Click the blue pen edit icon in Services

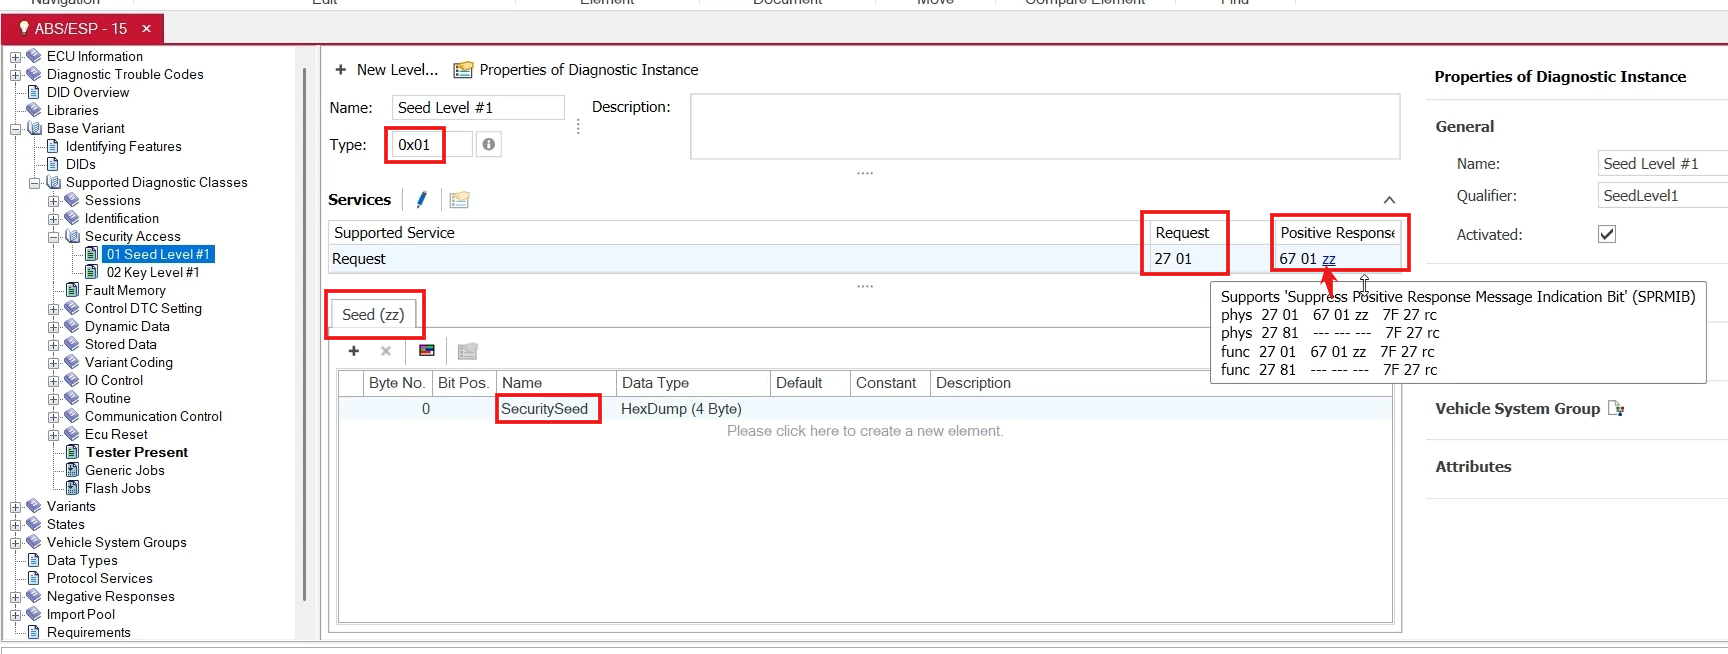point(422,200)
